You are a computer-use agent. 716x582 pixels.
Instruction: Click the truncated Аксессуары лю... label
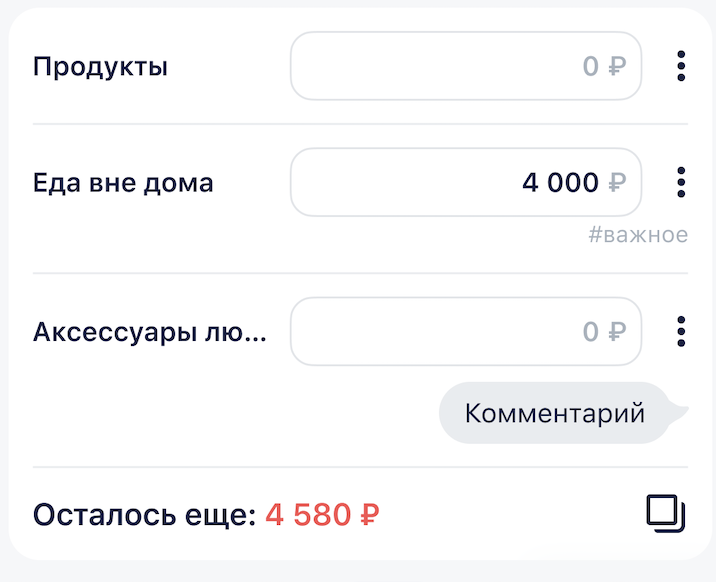[x=150, y=332]
